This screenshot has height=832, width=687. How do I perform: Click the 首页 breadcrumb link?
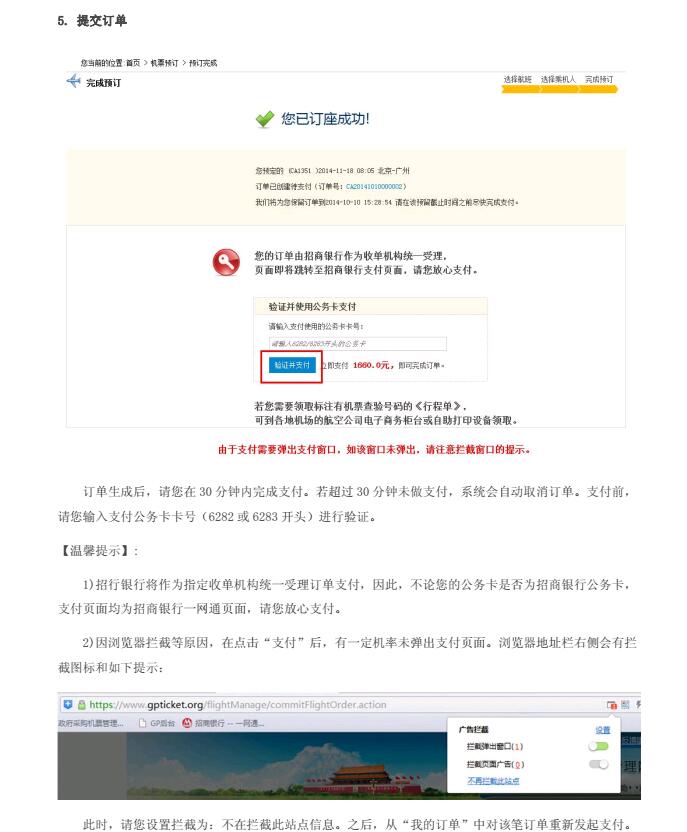point(133,63)
